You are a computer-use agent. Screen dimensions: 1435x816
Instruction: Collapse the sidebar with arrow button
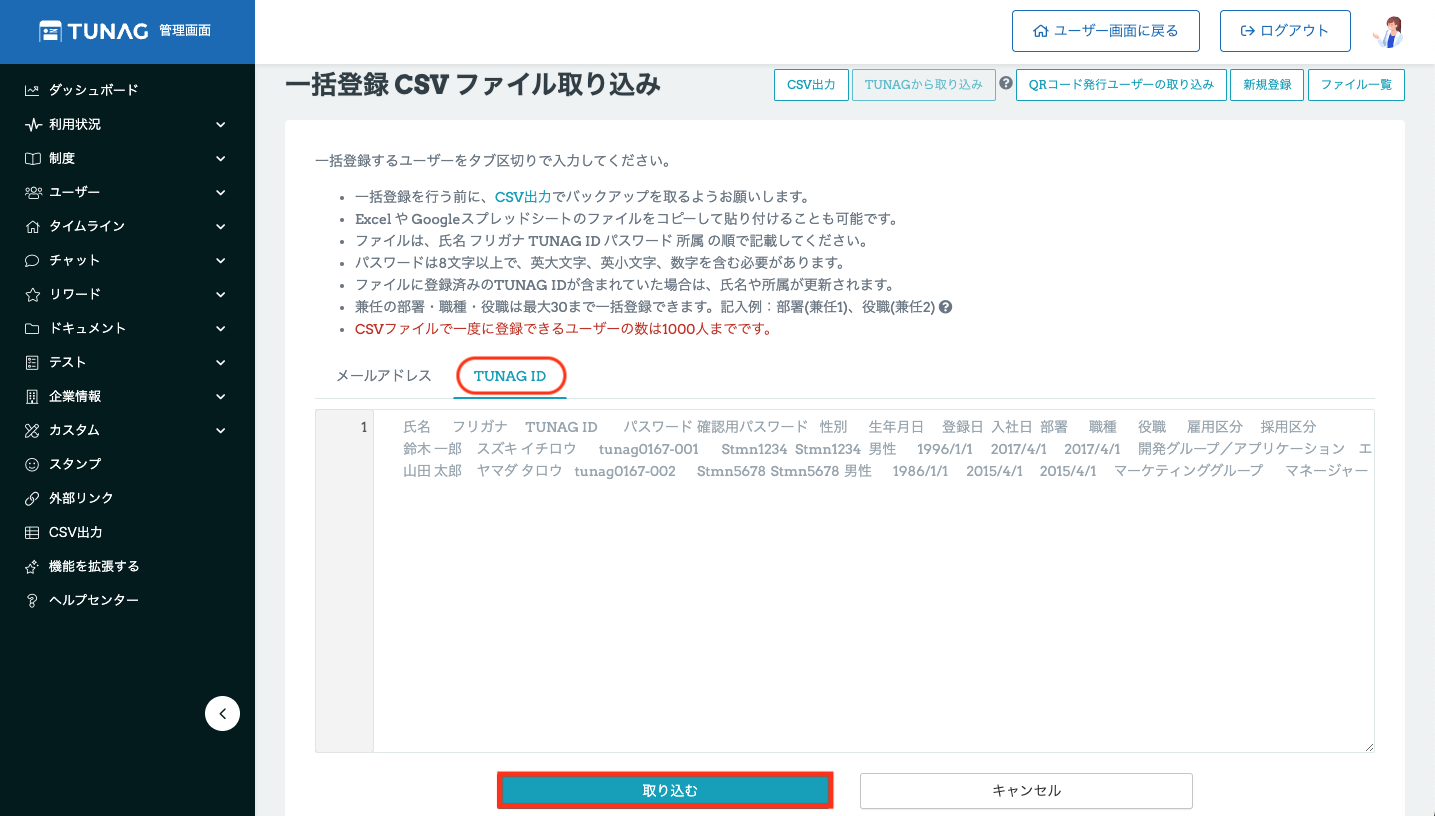[x=222, y=713]
